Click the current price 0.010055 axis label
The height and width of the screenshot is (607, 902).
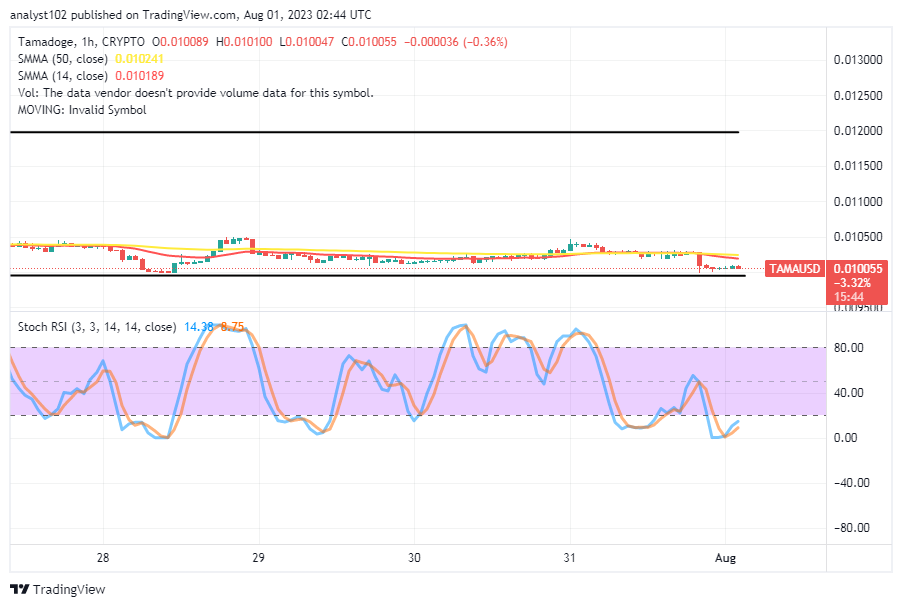point(858,269)
